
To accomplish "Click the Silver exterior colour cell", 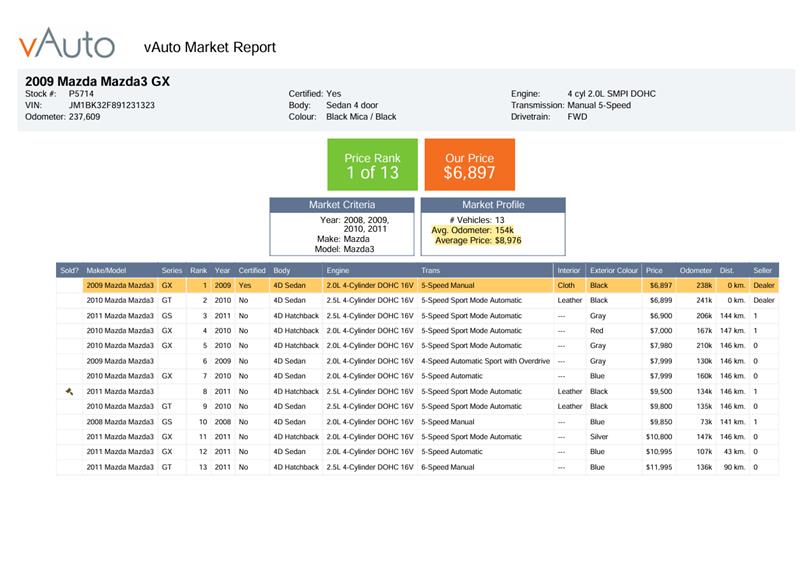I will [x=599, y=437].
